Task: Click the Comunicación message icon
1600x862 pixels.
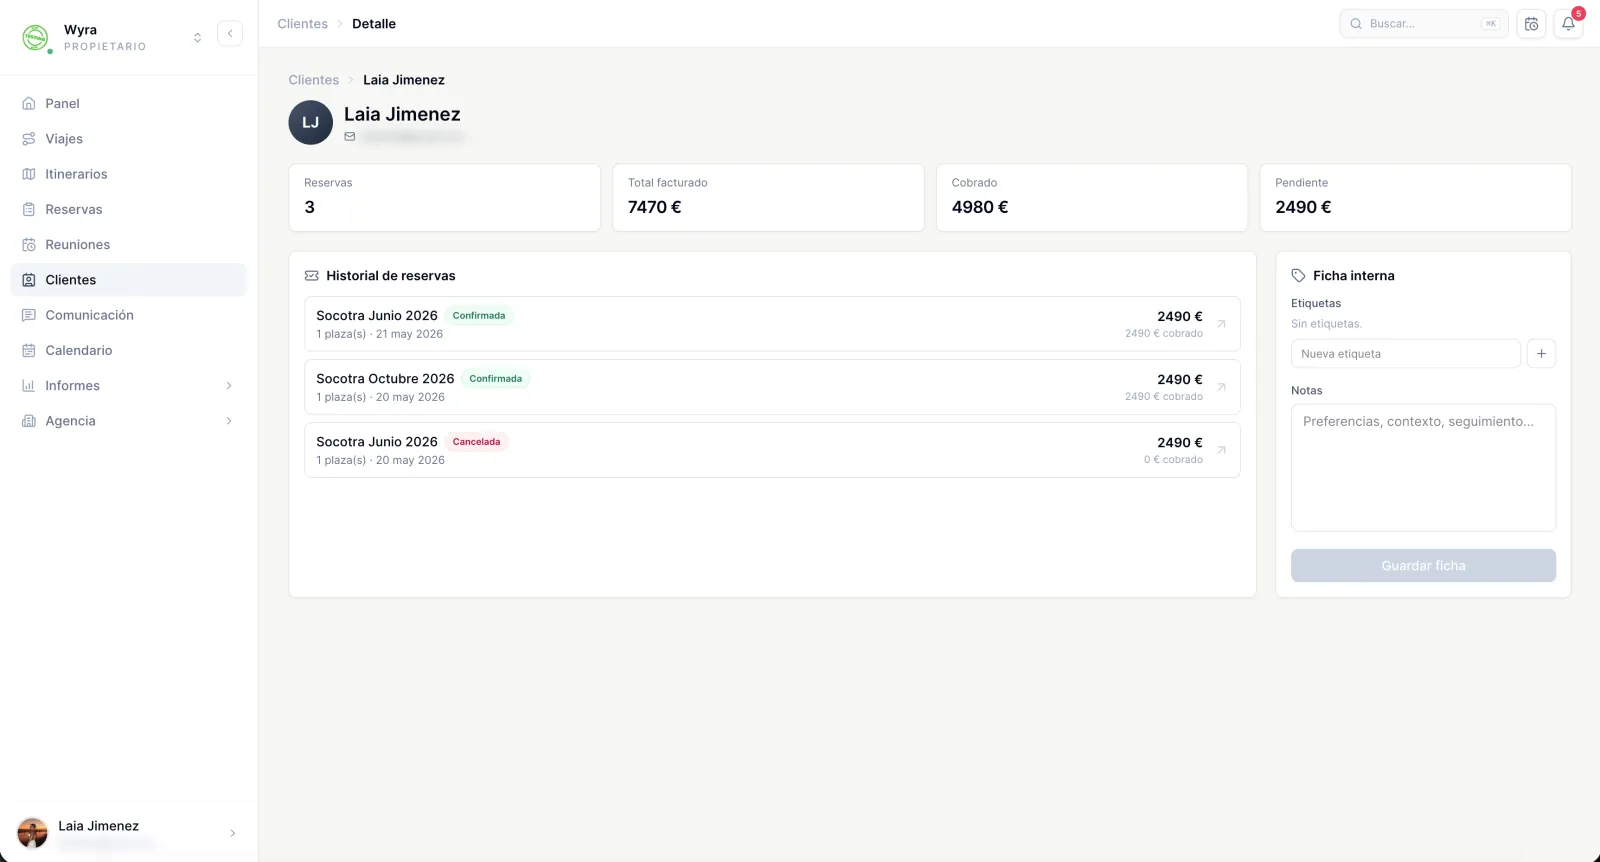Action: (29, 315)
